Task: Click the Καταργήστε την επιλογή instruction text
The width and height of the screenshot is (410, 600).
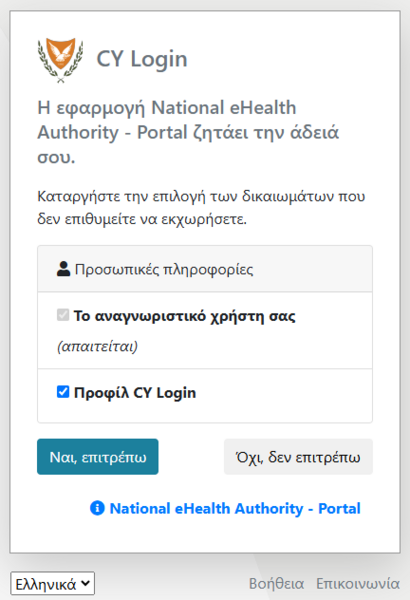Action: [x=201, y=207]
